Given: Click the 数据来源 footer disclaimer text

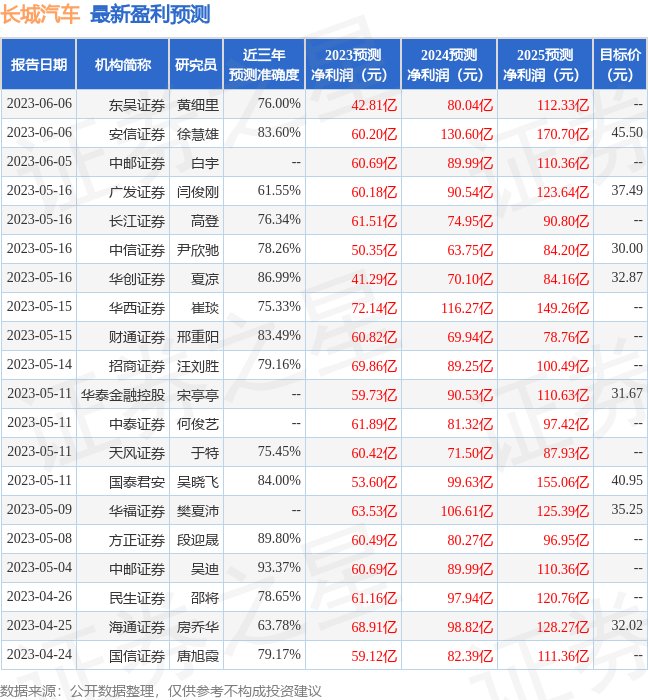Looking at the screenshot, I should click(161, 691).
